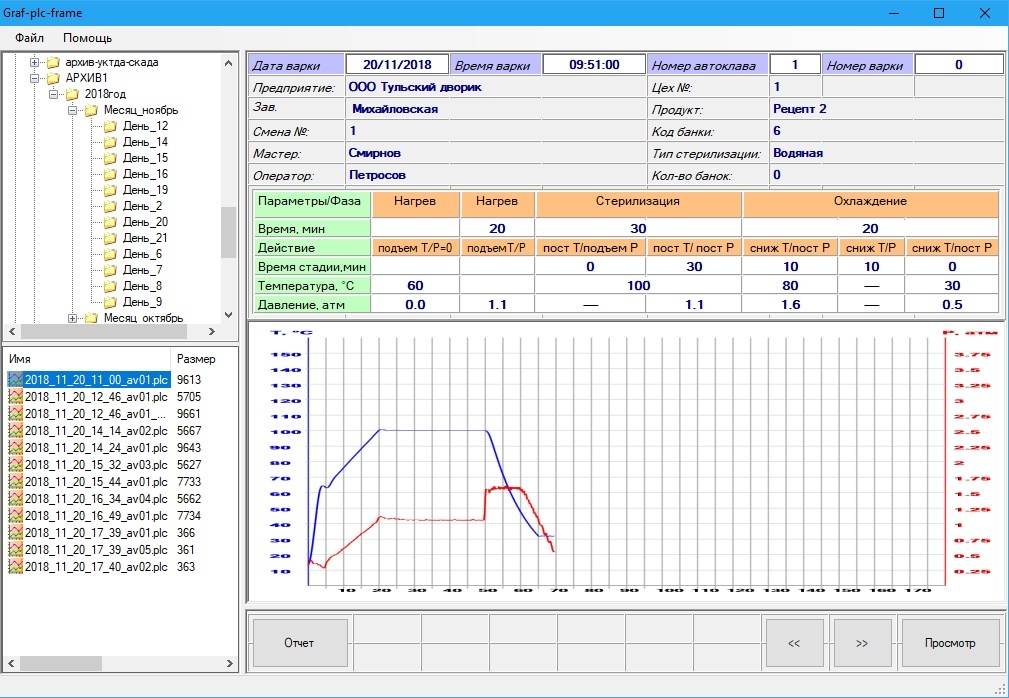
Task: Click chart icon of 2018_11_20_16_34_av04.plc
Action: 15,499
